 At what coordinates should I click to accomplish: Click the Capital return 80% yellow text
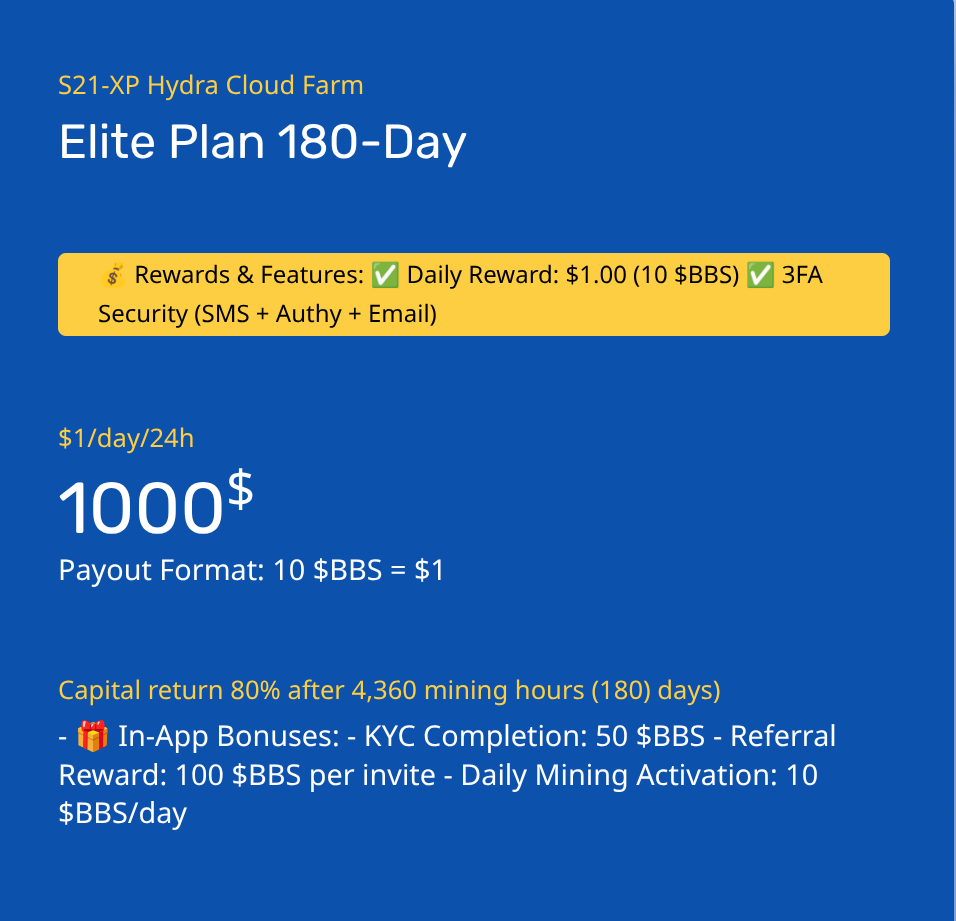[390, 691]
